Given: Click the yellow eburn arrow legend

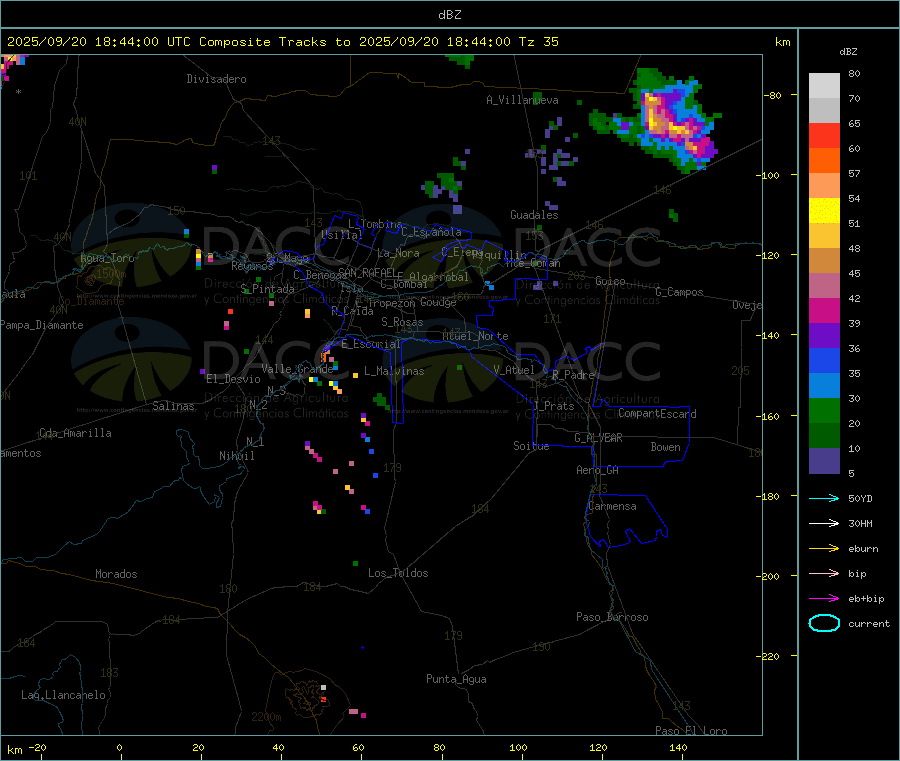Looking at the screenshot, I should (x=824, y=549).
